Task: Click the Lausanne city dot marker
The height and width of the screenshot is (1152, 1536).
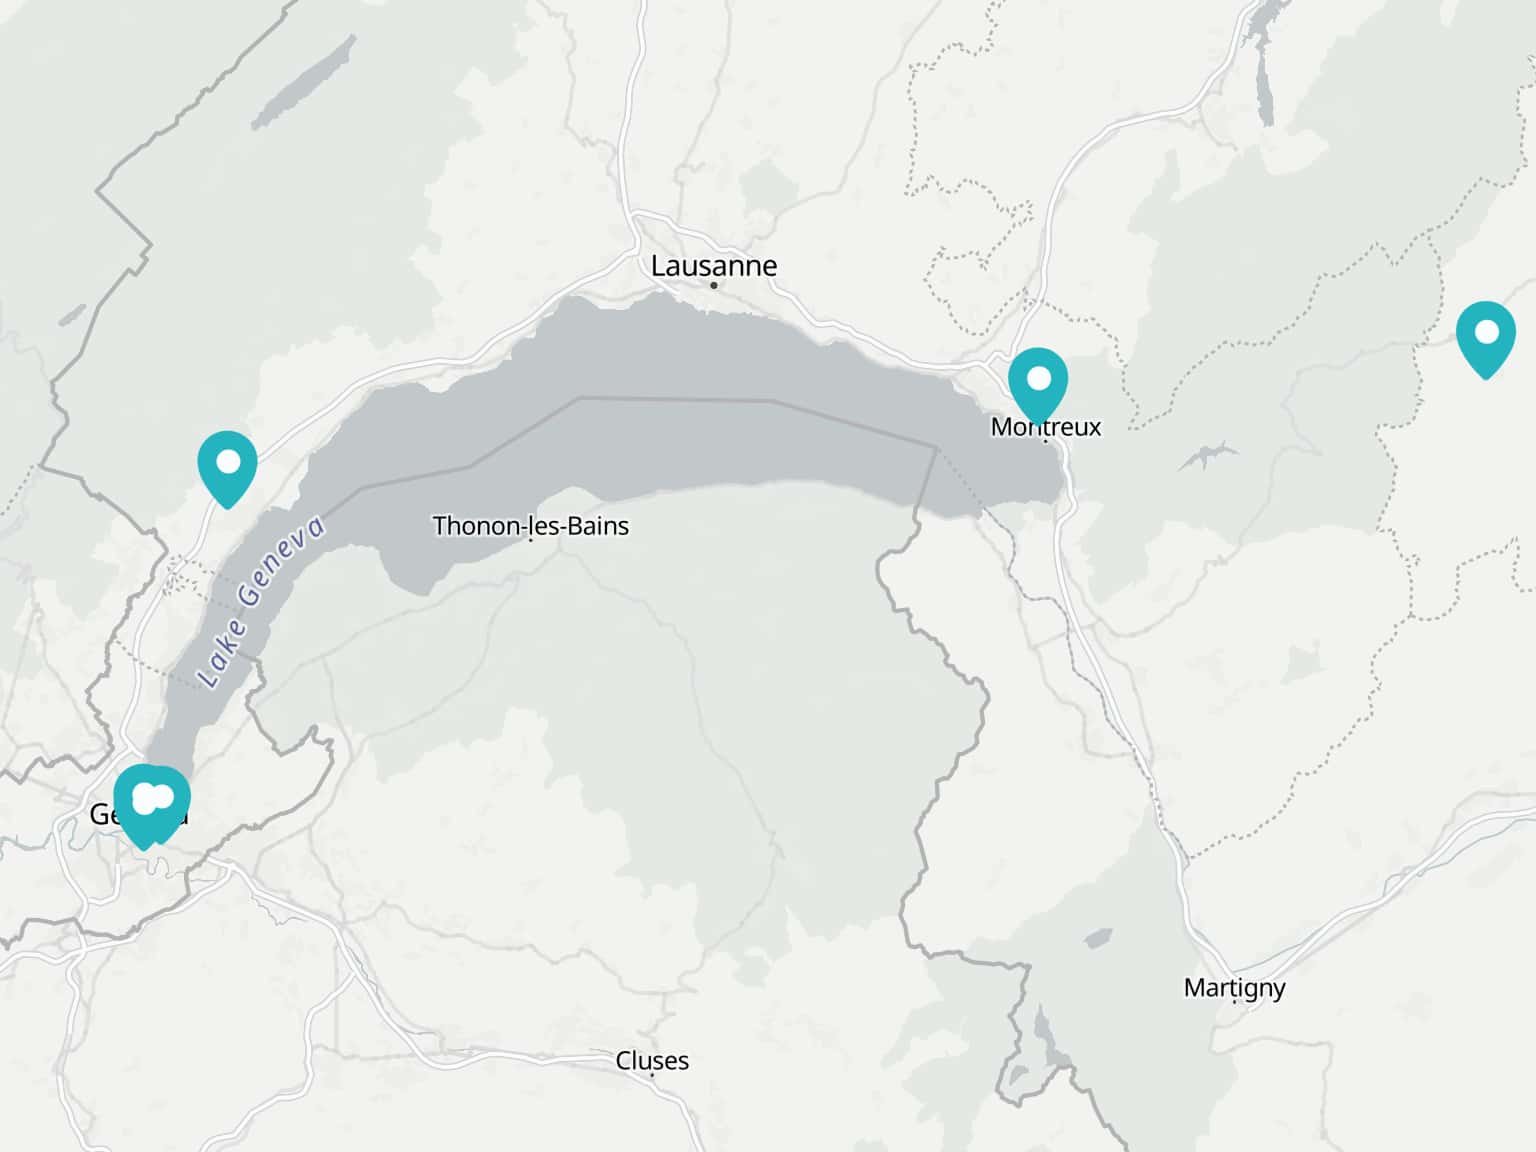Action: point(714,285)
